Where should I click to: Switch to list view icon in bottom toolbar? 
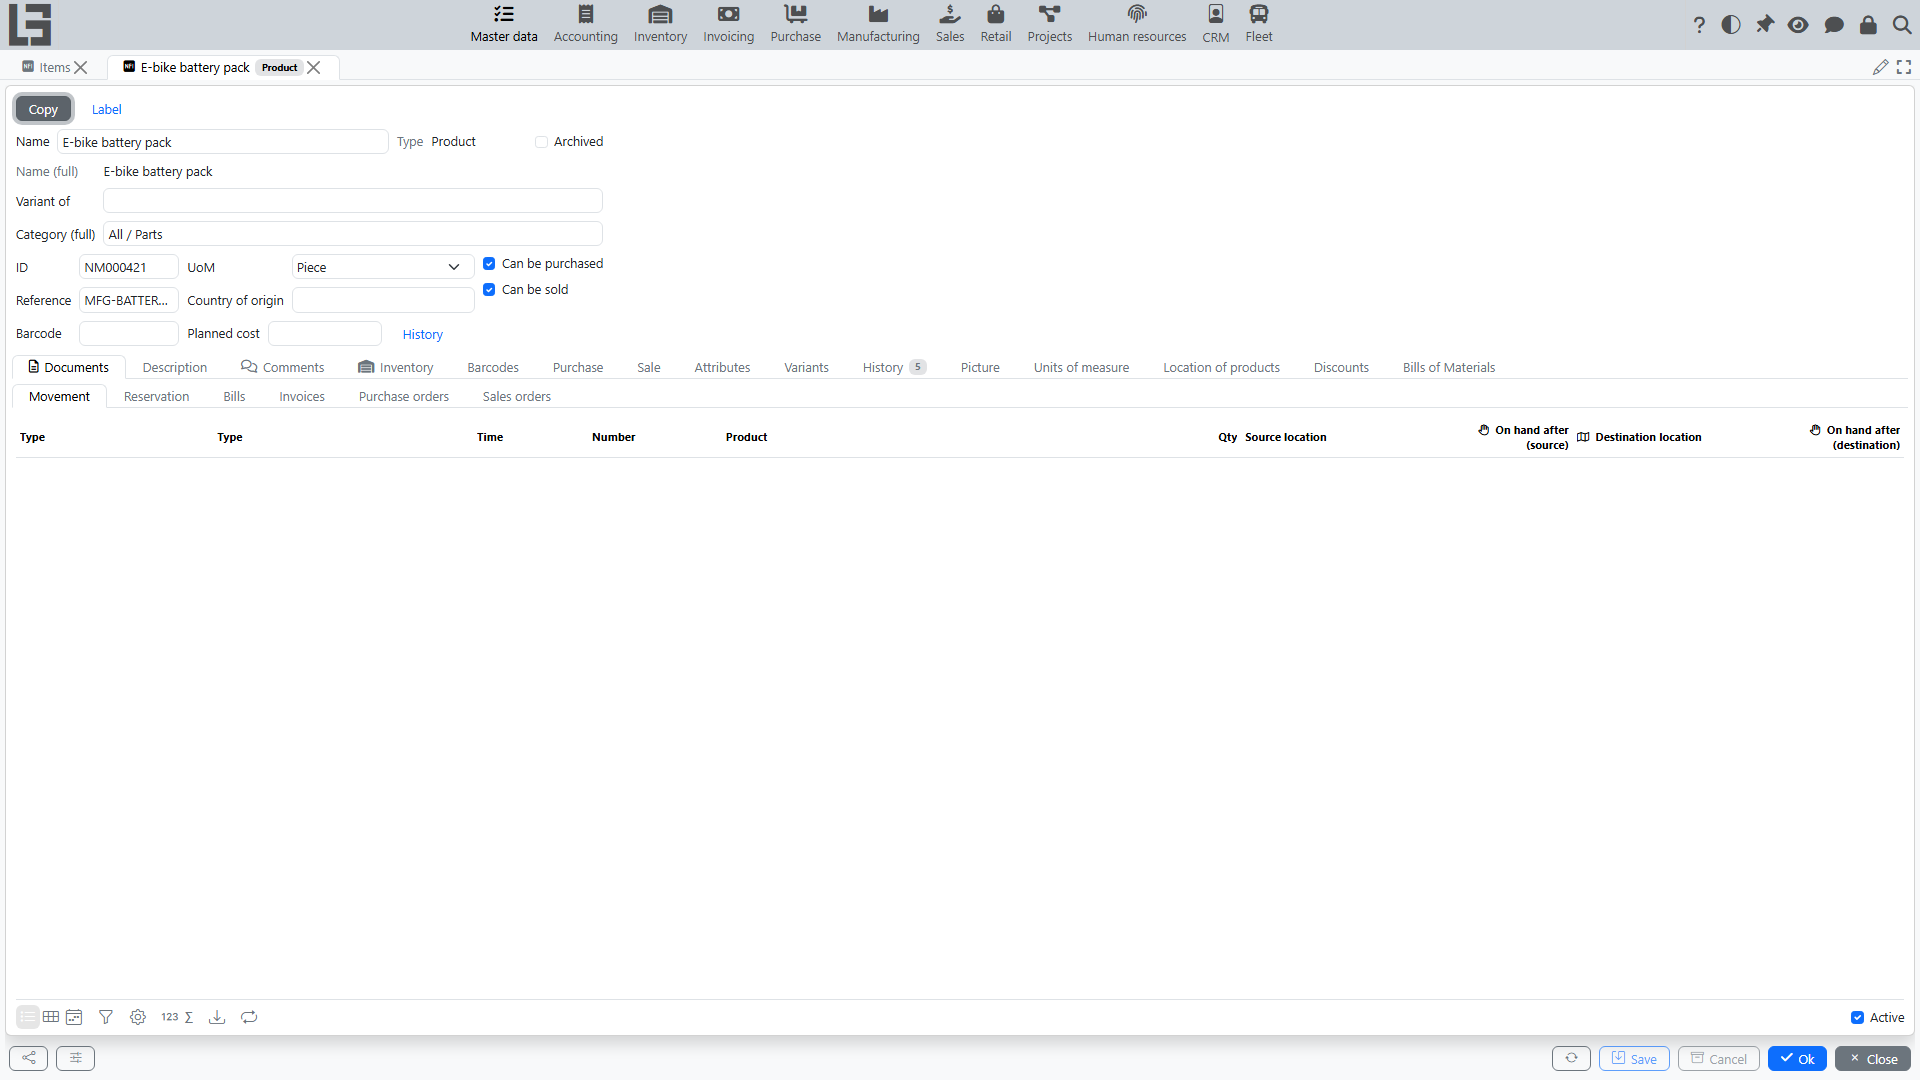pos(28,1017)
